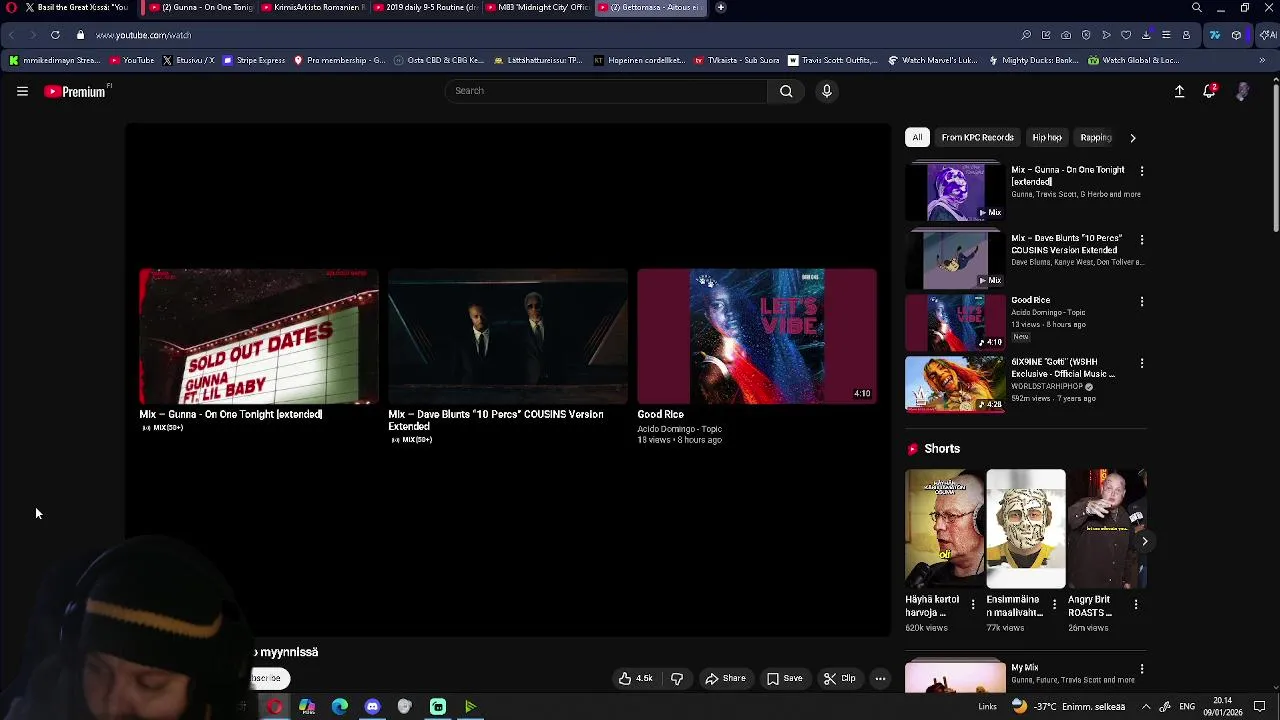Screen dimensions: 1280x720
Task: Open the browser downloads icon
Action: pos(1146,35)
